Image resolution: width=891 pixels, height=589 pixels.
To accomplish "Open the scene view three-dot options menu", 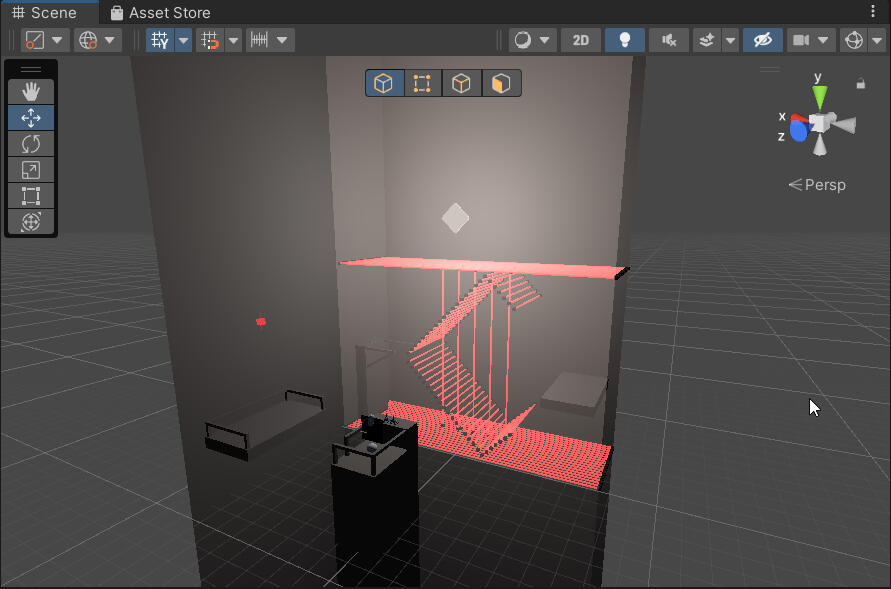I will [873, 11].
